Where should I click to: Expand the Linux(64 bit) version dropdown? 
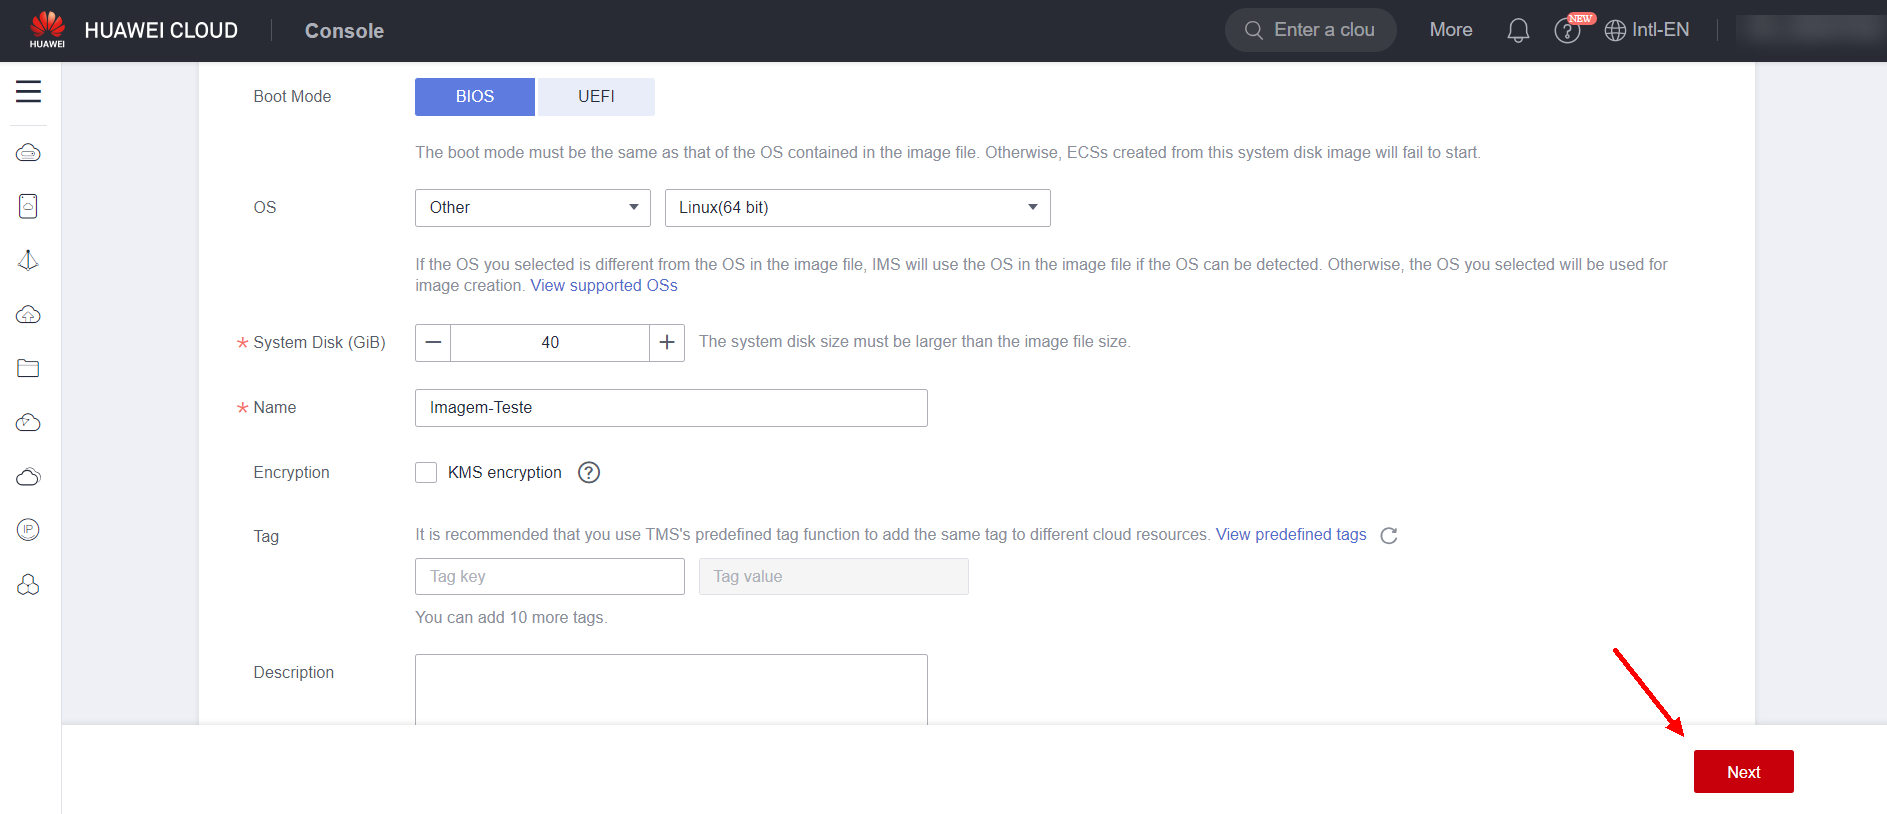(857, 208)
